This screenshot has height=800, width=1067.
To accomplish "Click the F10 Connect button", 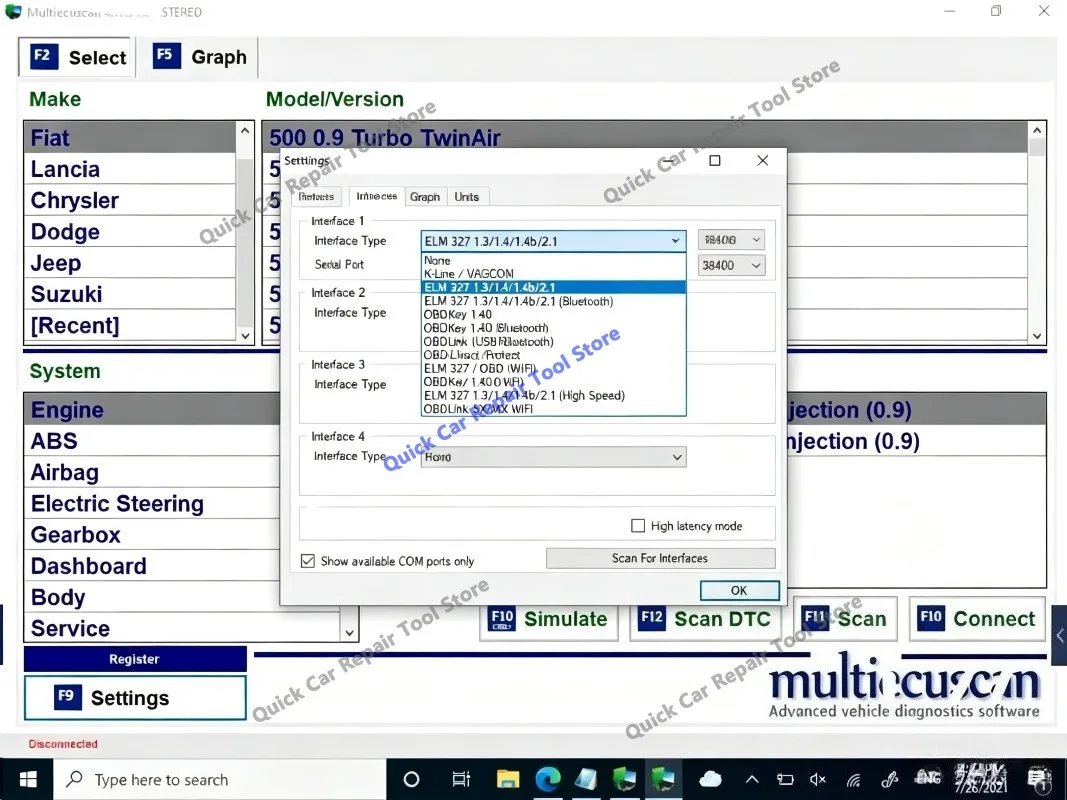I will pos(977,619).
